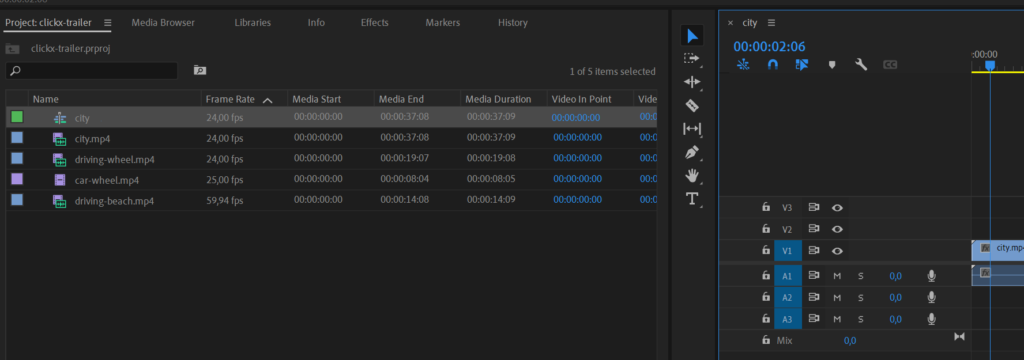Screen dimensions: 1024x360
Task: Open Timeline display settings wrench
Action: [x=861, y=65]
